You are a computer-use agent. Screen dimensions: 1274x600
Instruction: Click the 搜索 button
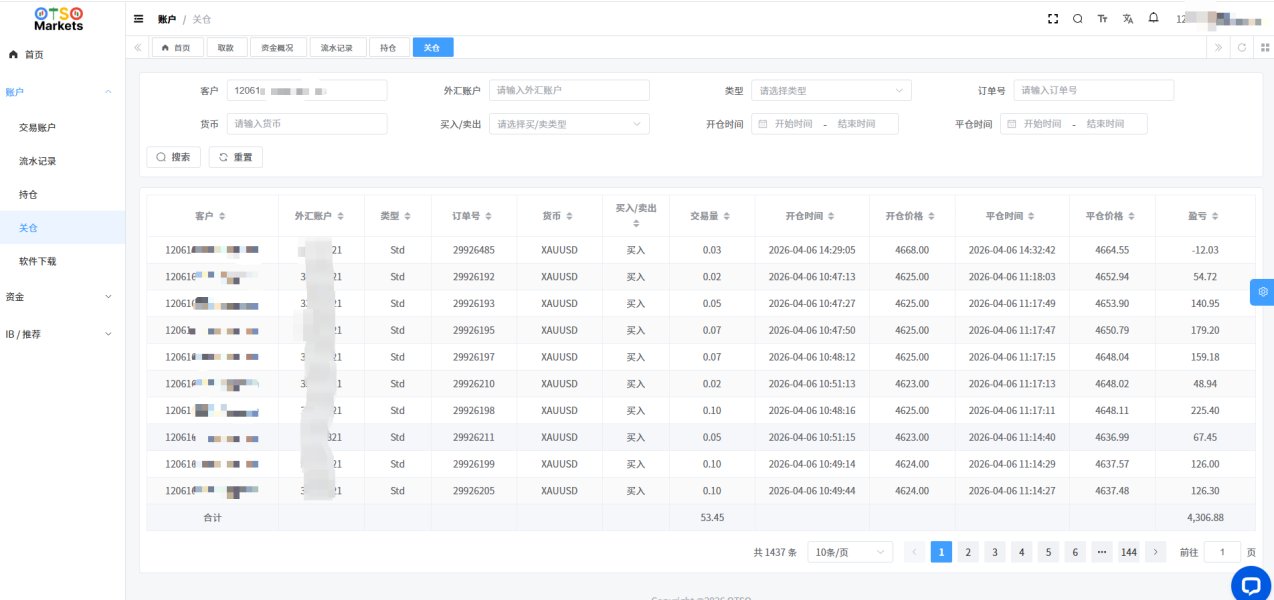173,157
